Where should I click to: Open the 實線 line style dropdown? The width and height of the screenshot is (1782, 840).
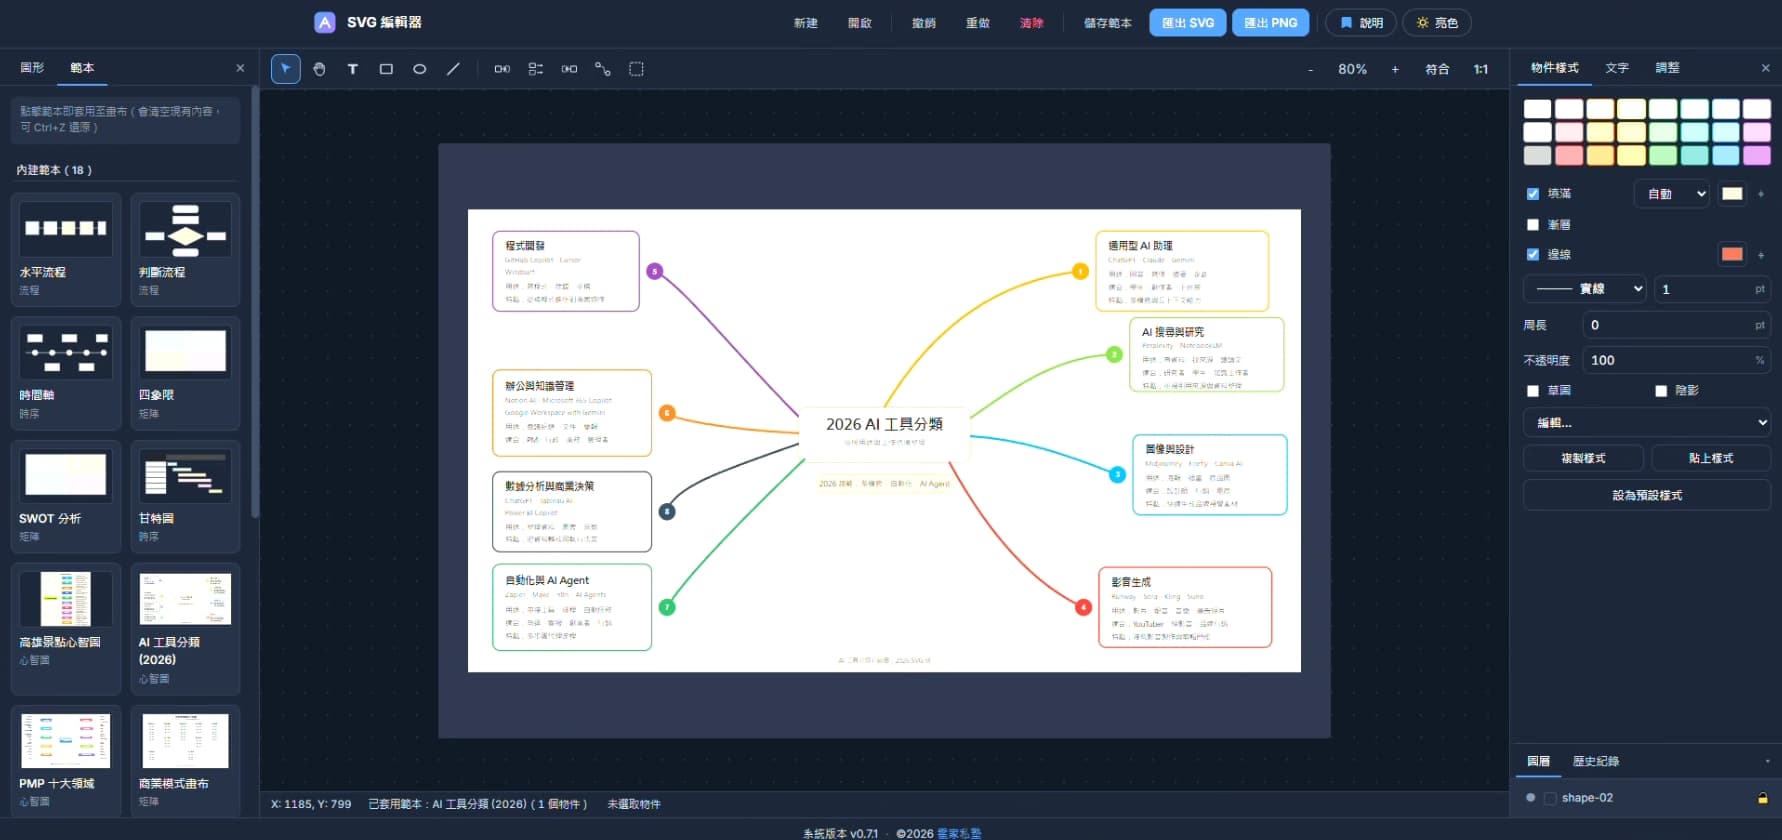[1585, 289]
